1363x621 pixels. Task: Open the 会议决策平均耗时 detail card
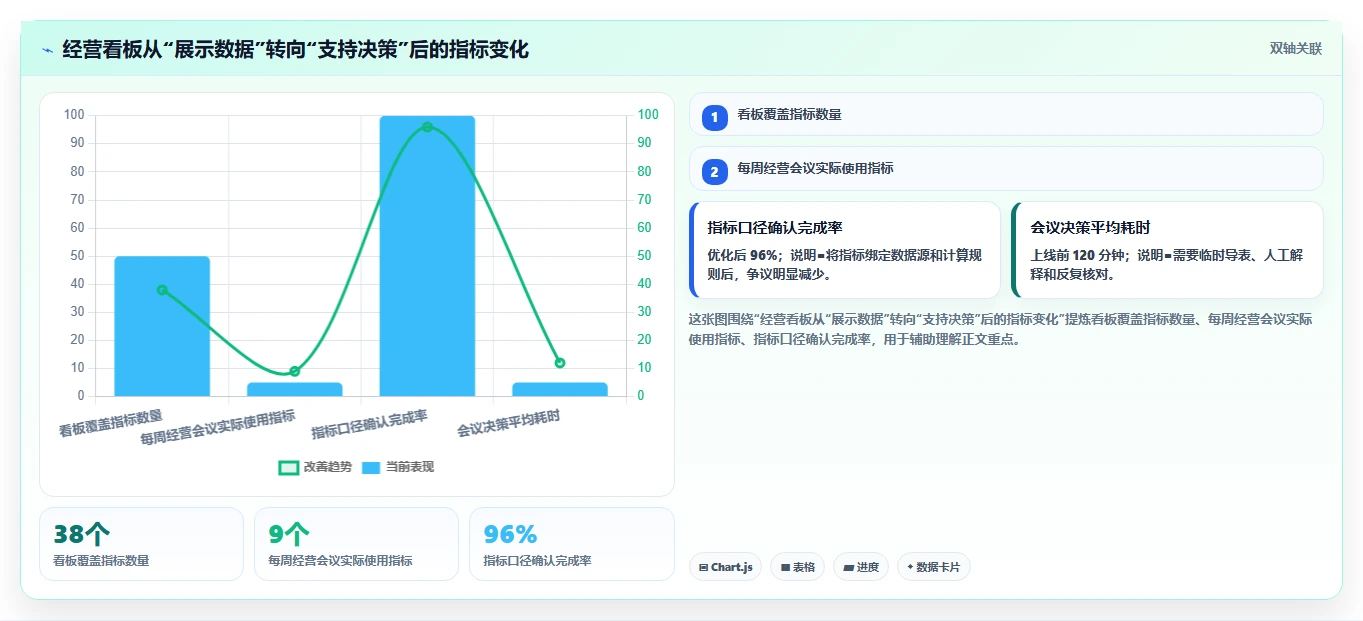(1167, 250)
